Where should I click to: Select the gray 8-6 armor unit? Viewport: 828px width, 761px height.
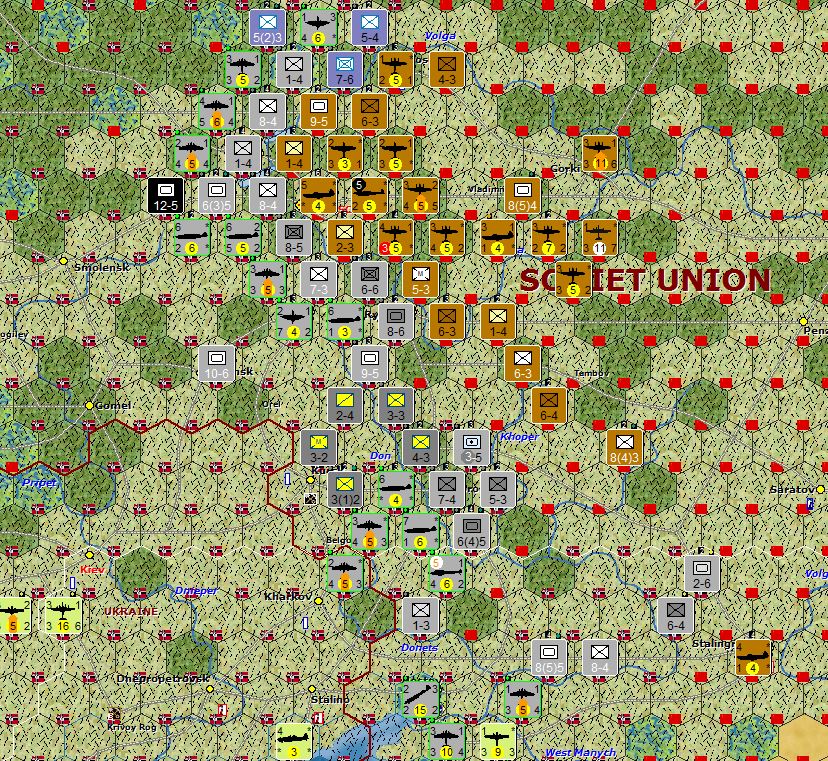tap(396, 321)
